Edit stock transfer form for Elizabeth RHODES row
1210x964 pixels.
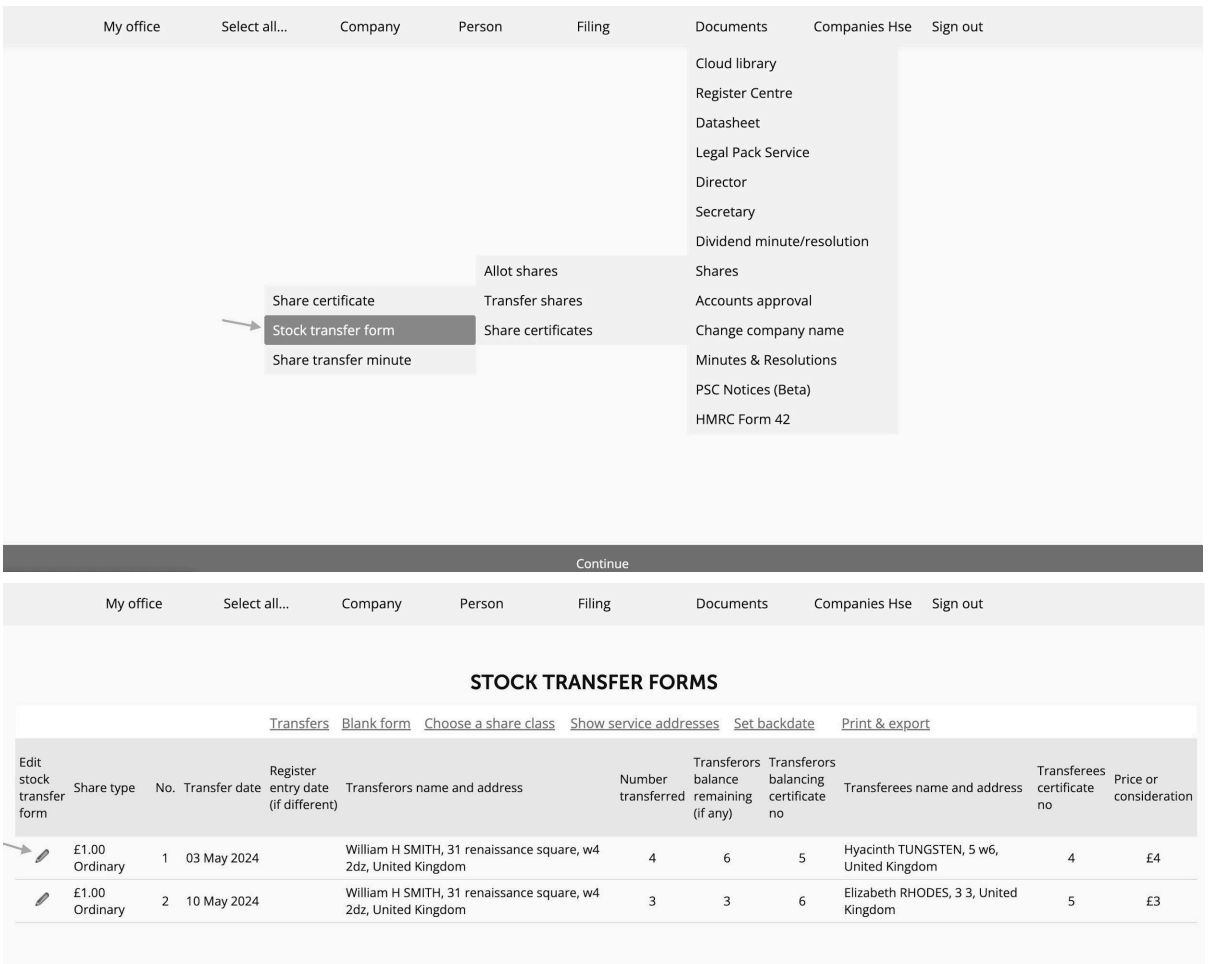(41, 900)
